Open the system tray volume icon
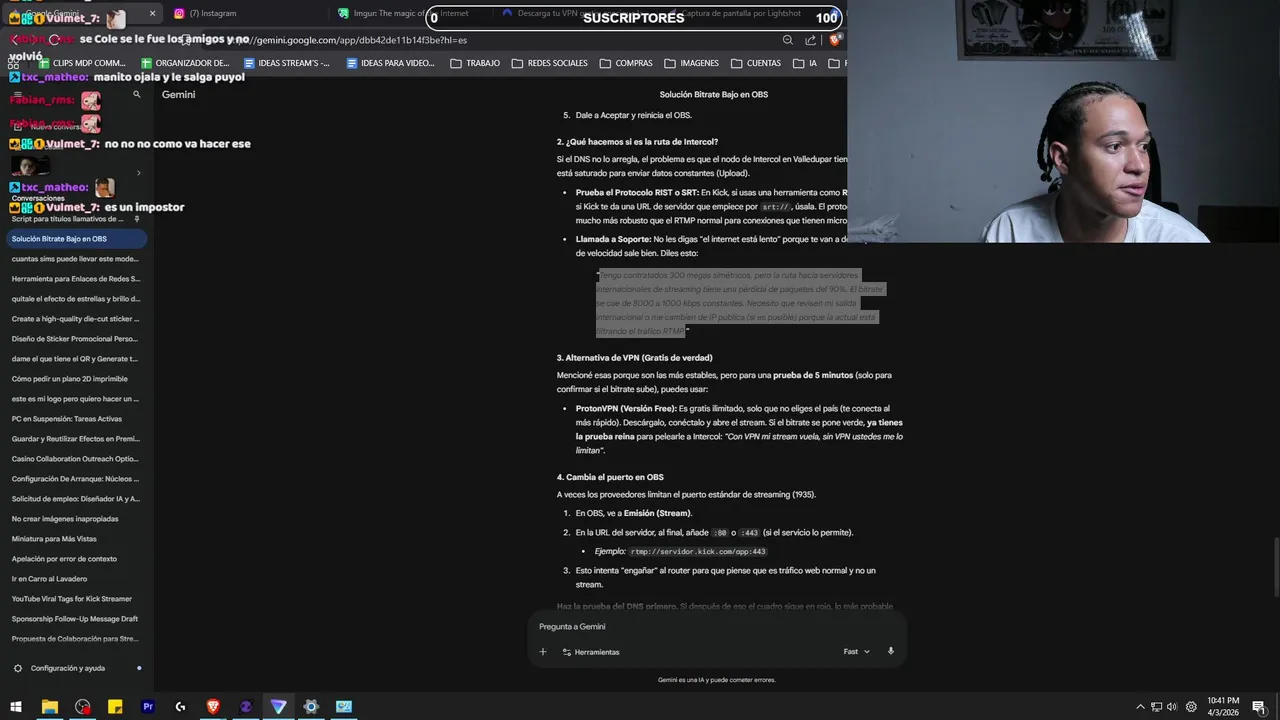 [x=1172, y=707]
